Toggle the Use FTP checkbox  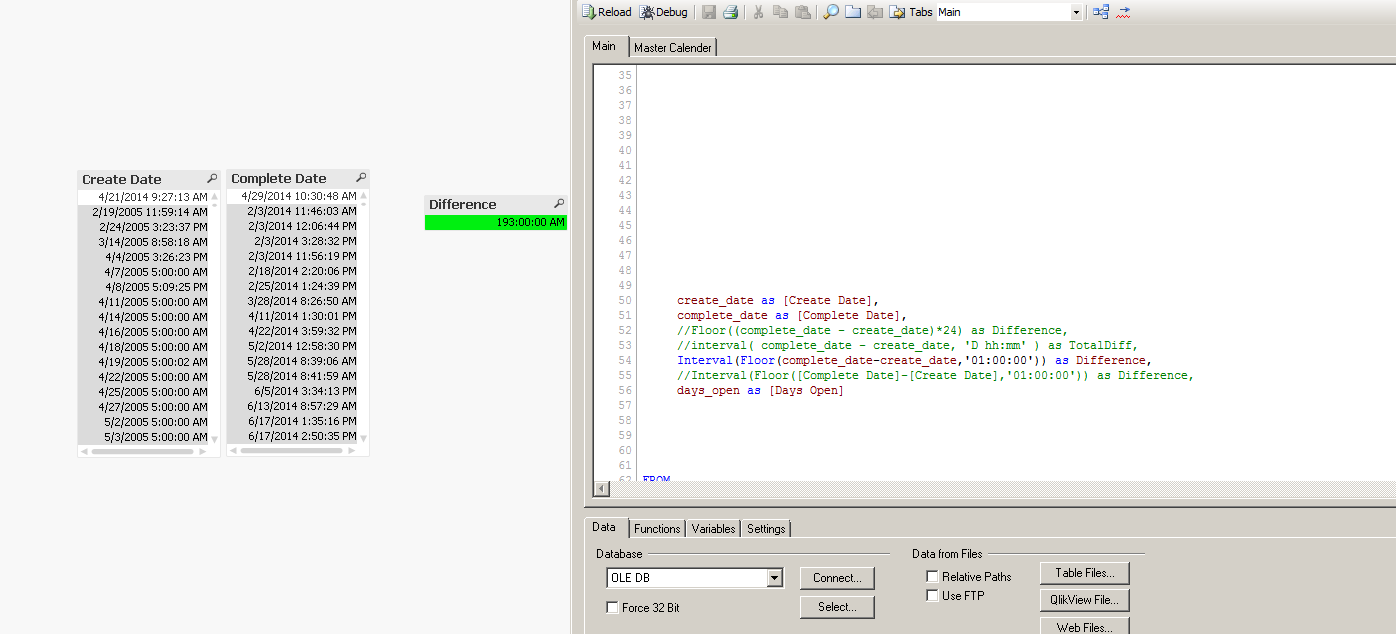pyautogui.click(x=932, y=596)
